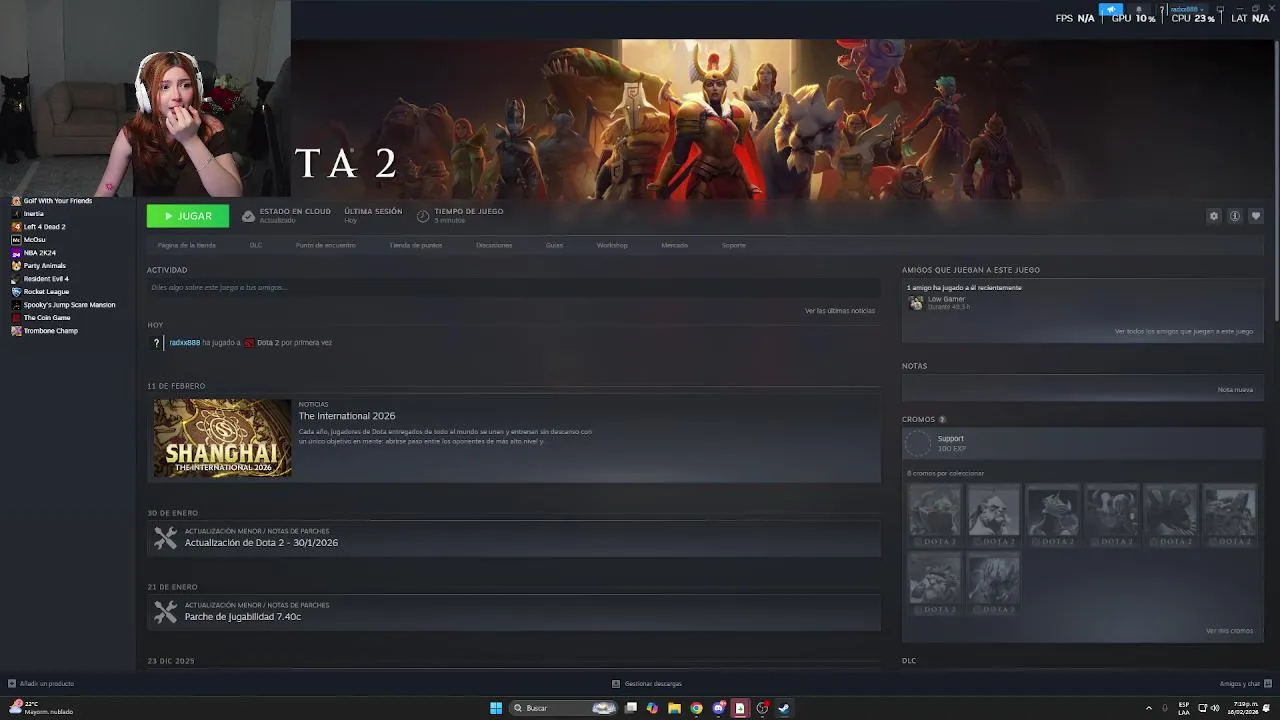
Task: Open Punto de encuentro tab
Action: pos(325,245)
